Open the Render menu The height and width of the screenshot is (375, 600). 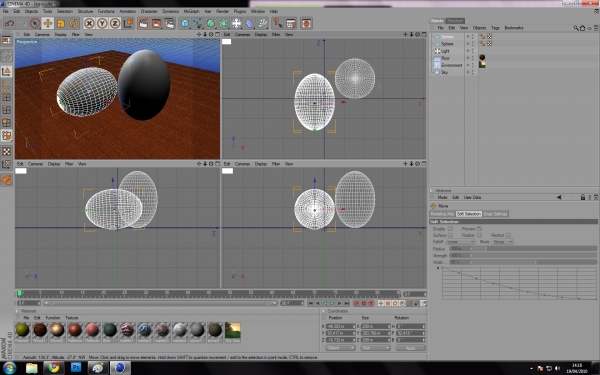(x=222, y=11)
